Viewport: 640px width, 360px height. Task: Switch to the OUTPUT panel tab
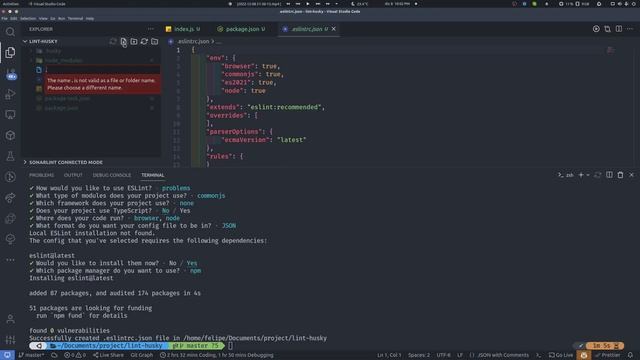point(73,175)
